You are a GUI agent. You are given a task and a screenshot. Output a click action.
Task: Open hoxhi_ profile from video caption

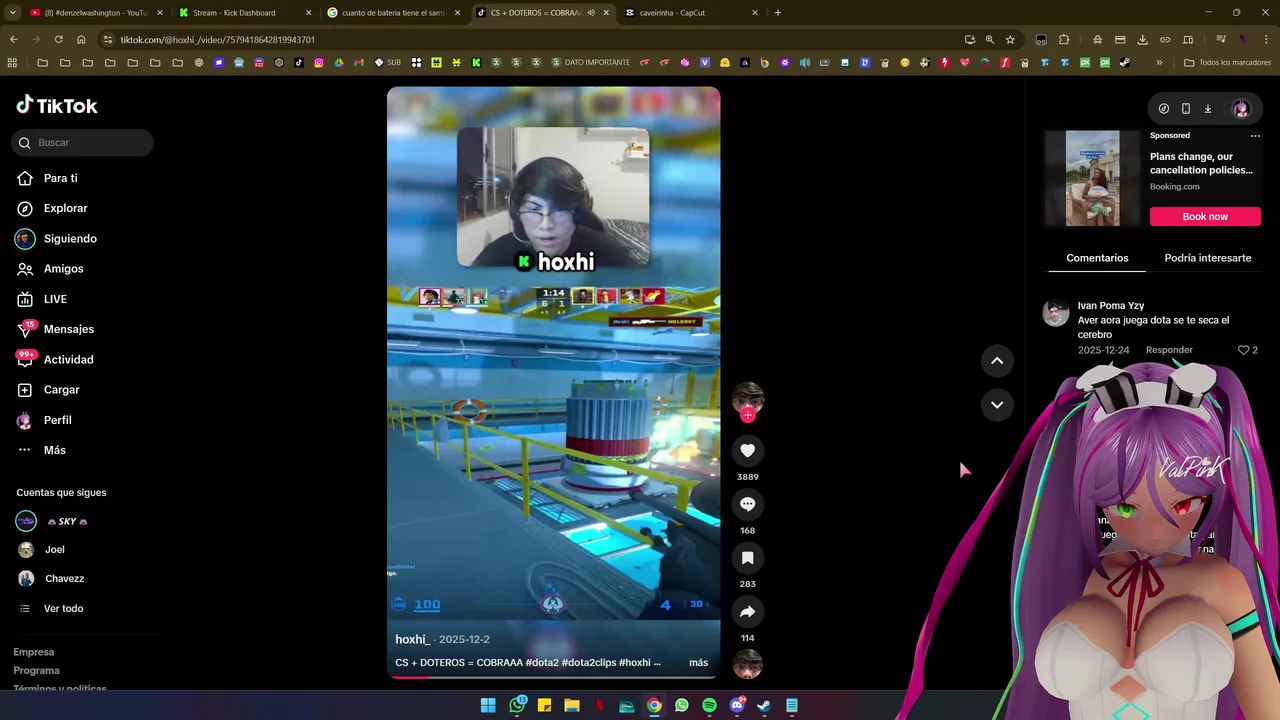coord(412,639)
